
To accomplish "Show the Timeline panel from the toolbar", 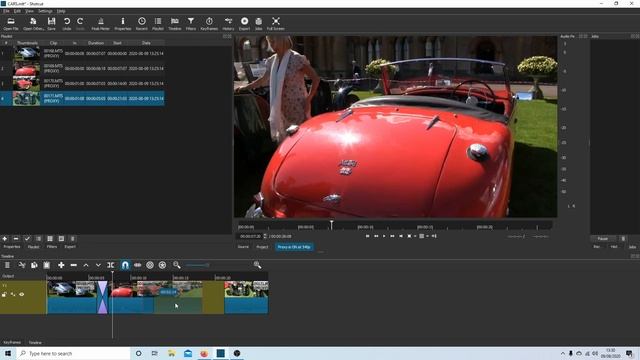I will [175, 24].
